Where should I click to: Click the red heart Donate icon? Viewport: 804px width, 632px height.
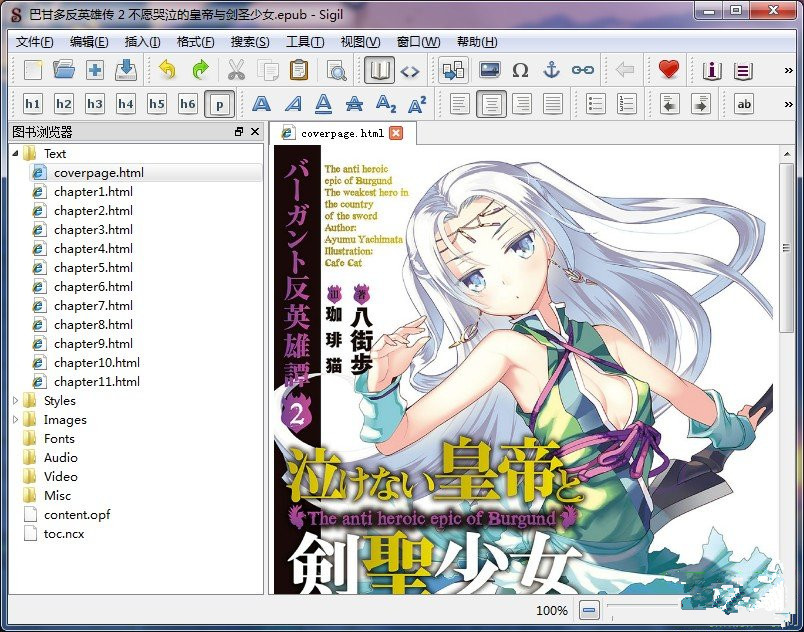point(668,70)
